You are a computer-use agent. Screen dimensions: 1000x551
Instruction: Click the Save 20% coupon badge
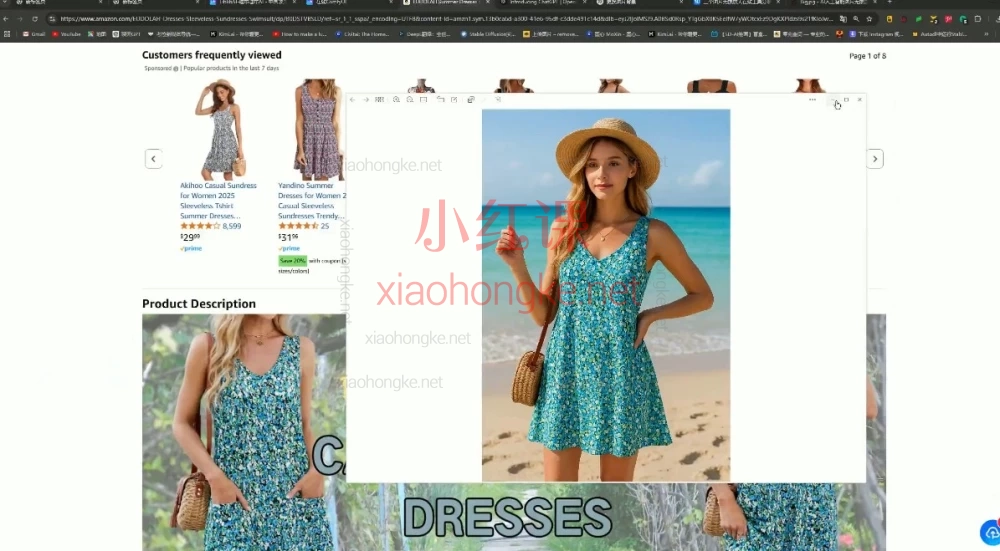pos(292,260)
